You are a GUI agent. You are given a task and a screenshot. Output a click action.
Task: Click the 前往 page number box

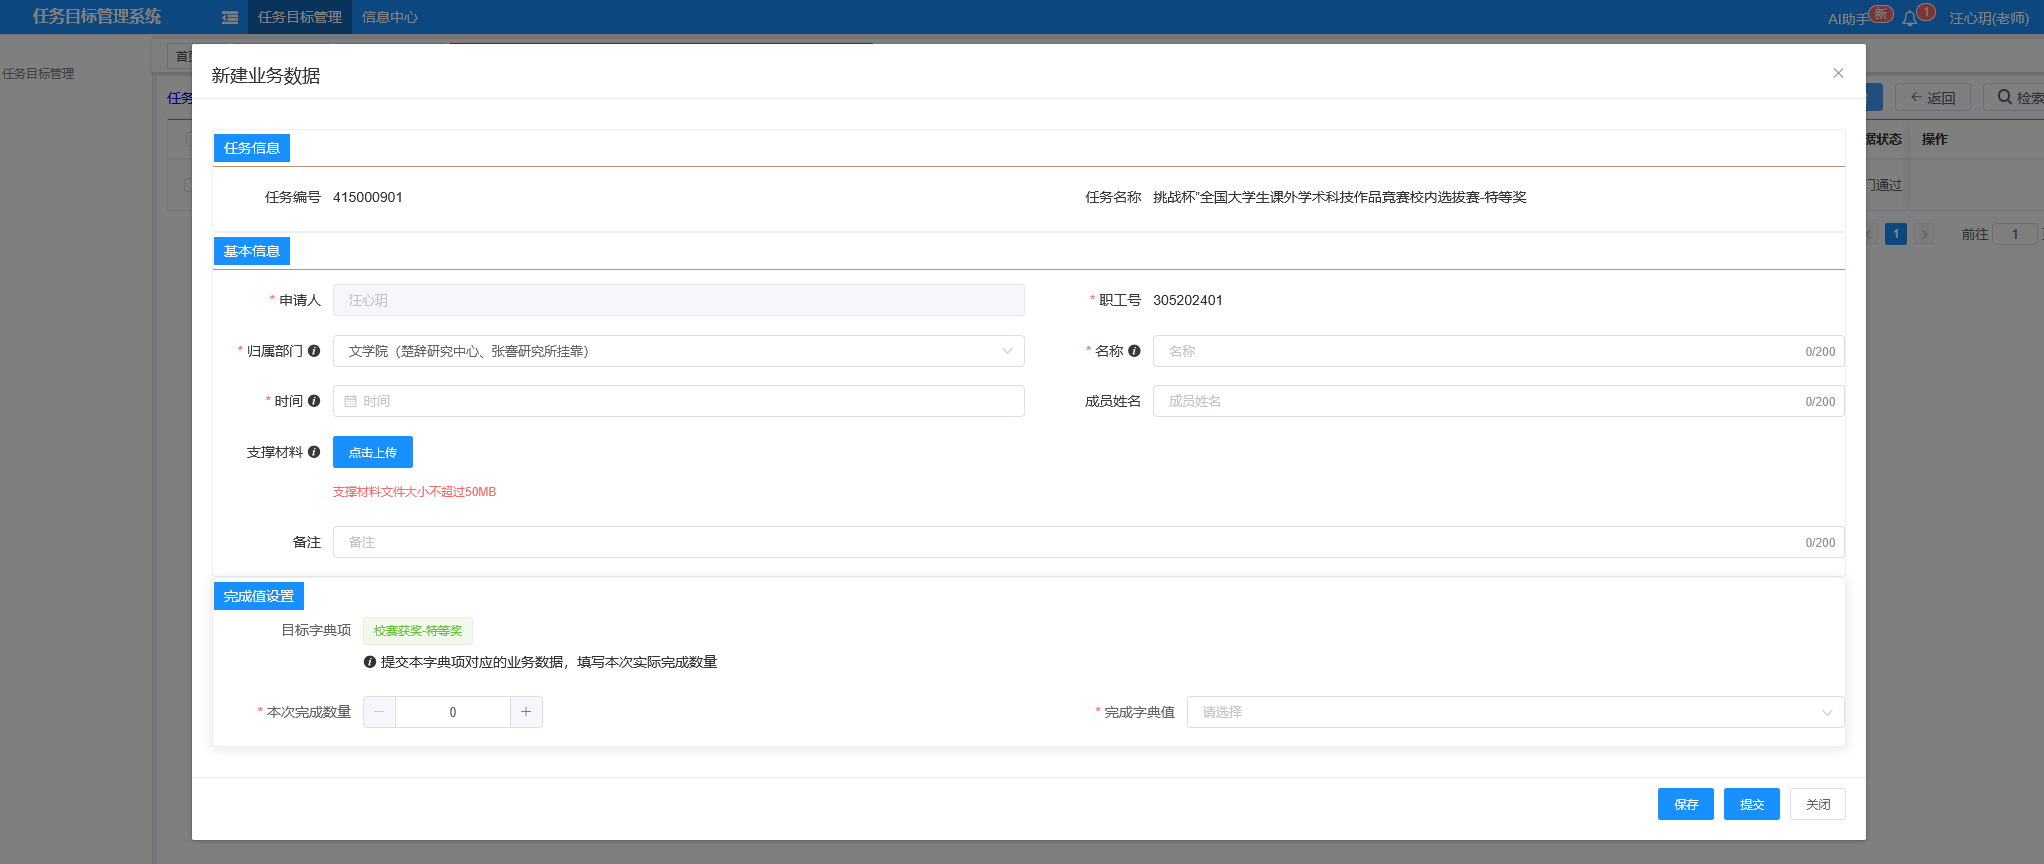[2015, 234]
